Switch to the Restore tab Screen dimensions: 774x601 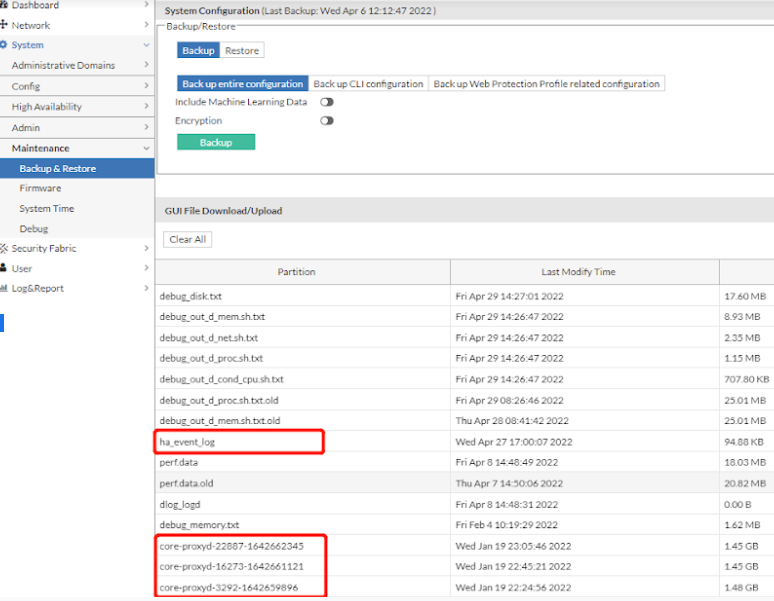tap(242, 50)
